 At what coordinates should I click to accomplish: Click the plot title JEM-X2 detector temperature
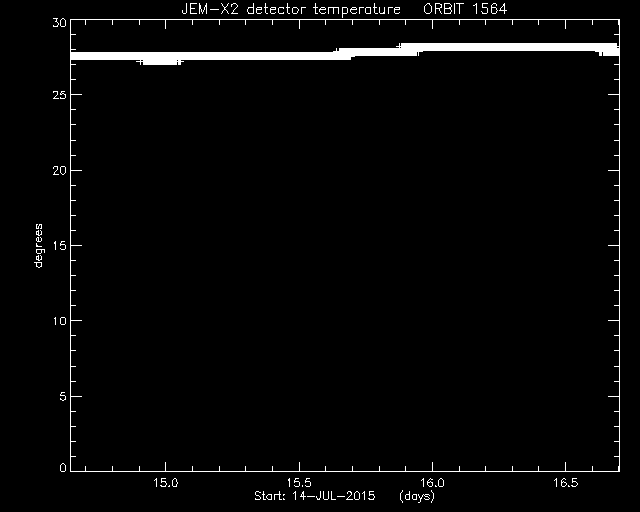(x=291, y=9)
